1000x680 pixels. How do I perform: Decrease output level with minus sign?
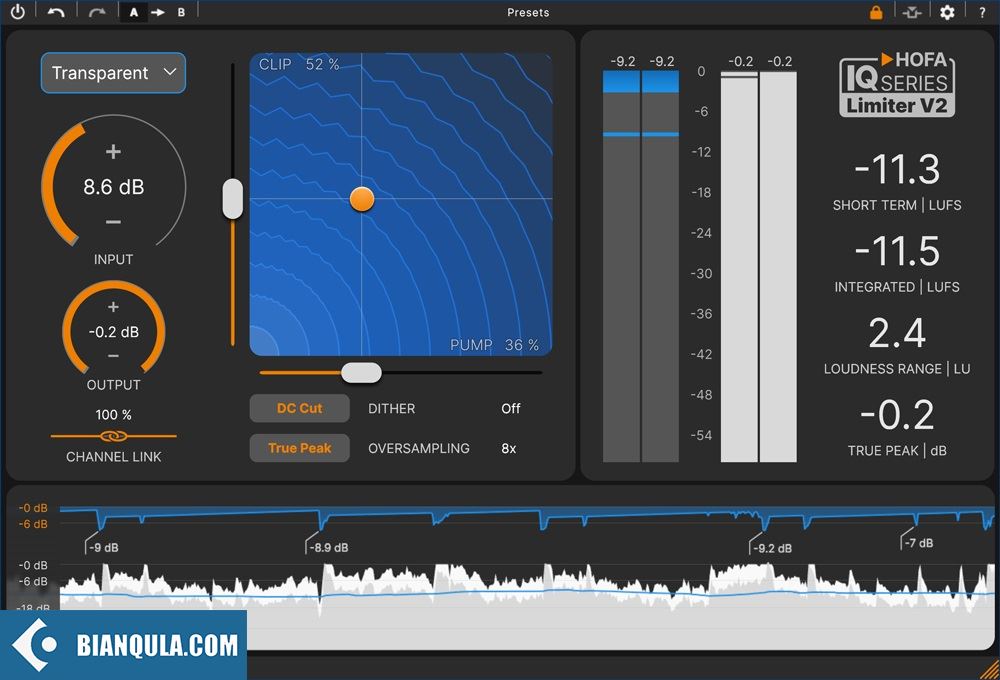[113, 355]
